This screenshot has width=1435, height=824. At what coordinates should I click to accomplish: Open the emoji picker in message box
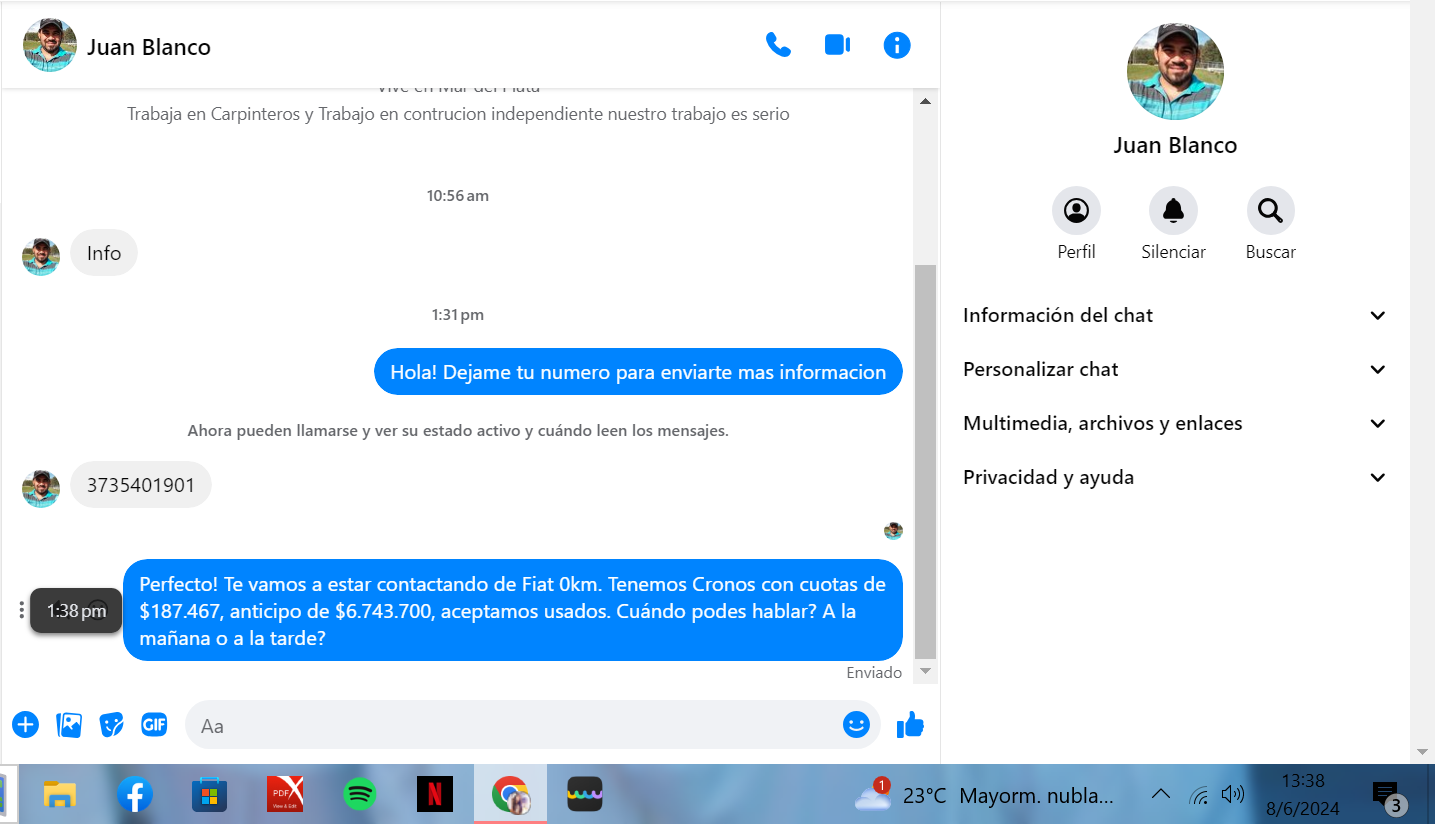click(x=856, y=725)
